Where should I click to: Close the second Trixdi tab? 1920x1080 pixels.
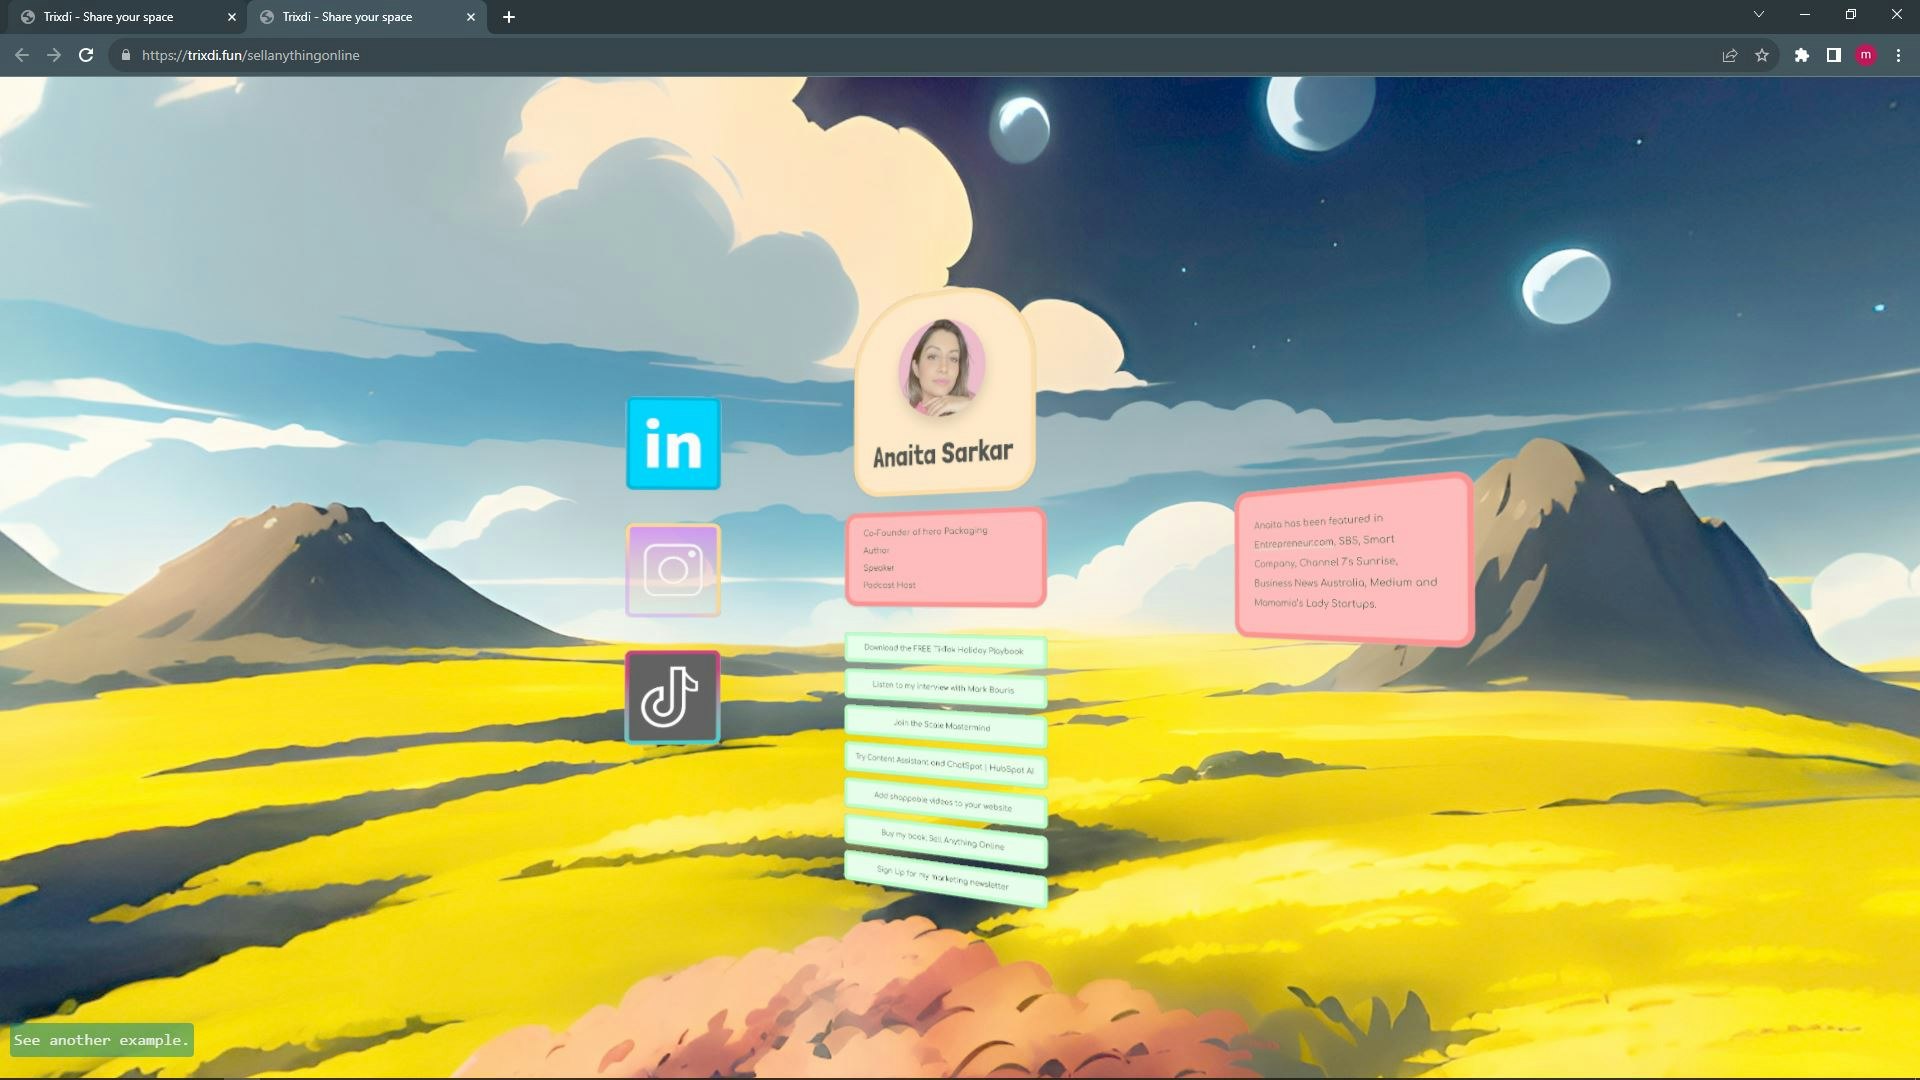(471, 17)
